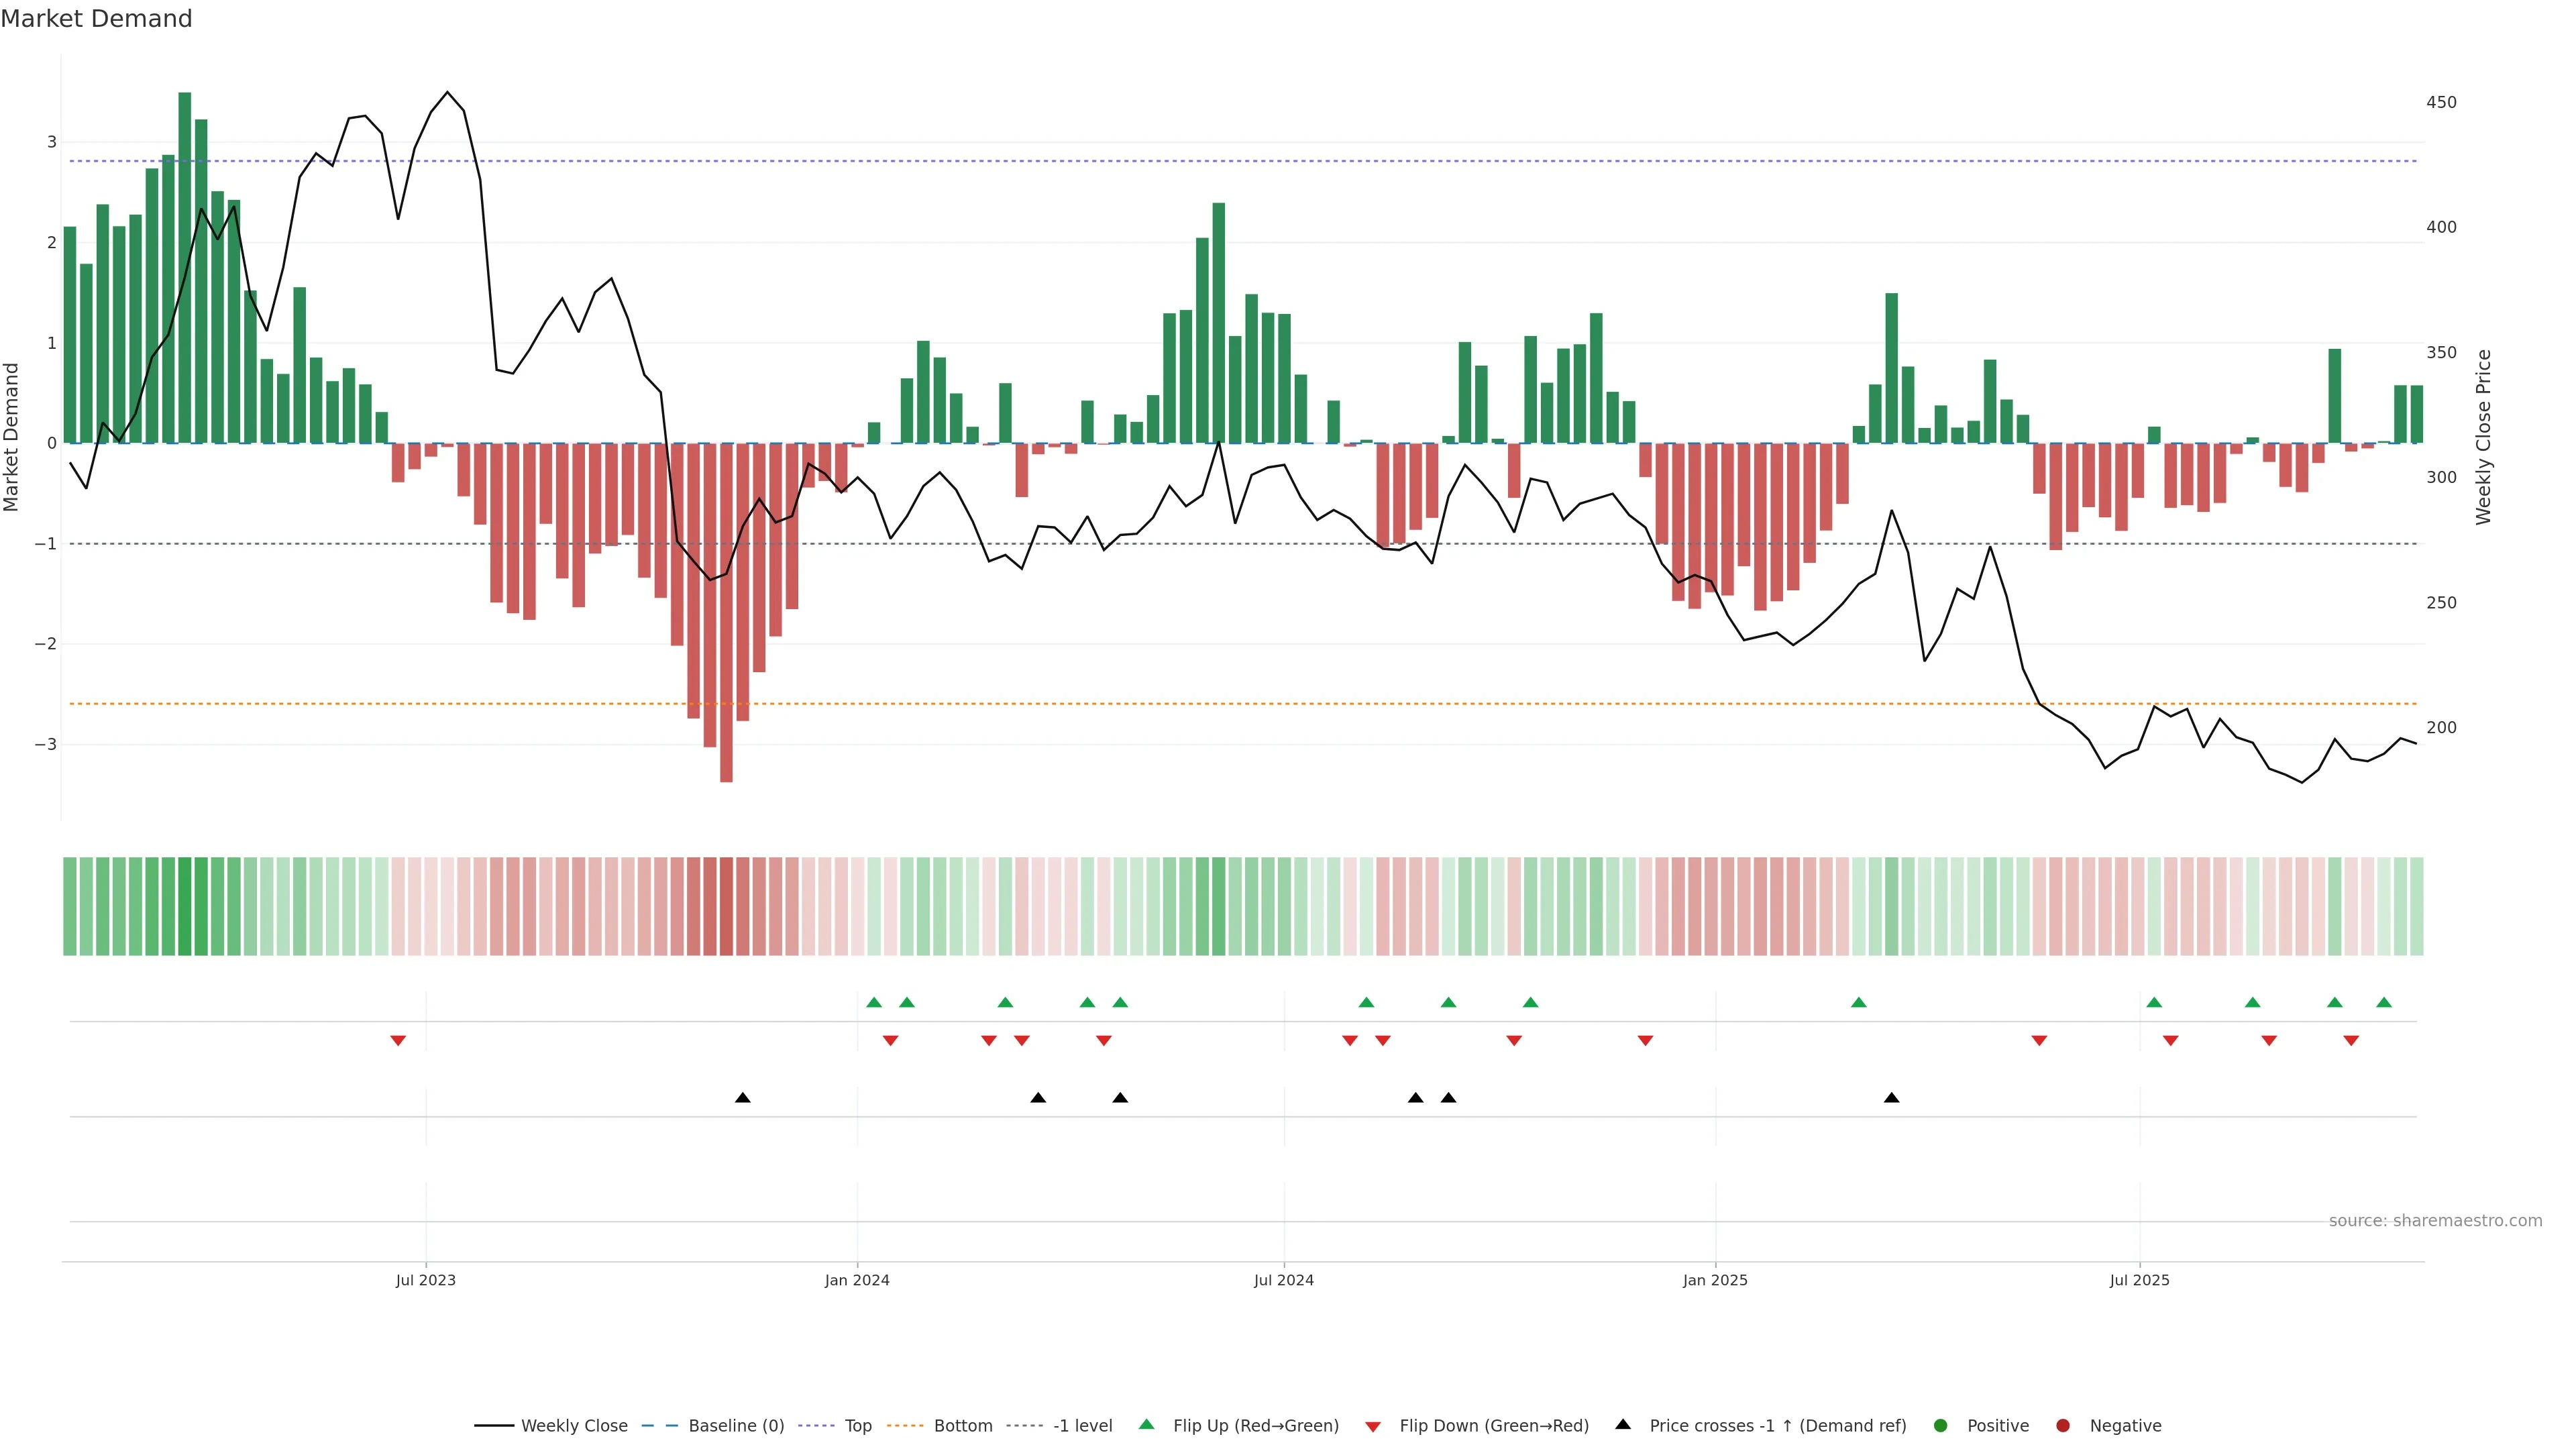The height and width of the screenshot is (1449, 2576).
Task: Toggle Bottom orange line legend entry
Action: [x=962, y=1426]
